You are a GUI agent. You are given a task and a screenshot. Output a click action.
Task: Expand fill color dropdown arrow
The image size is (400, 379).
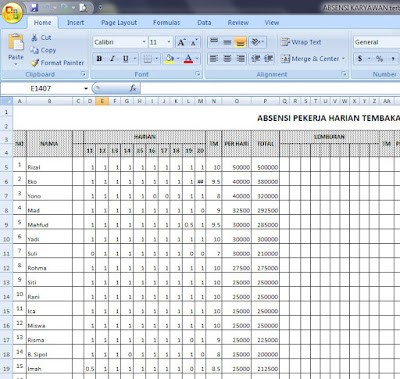[x=178, y=59]
